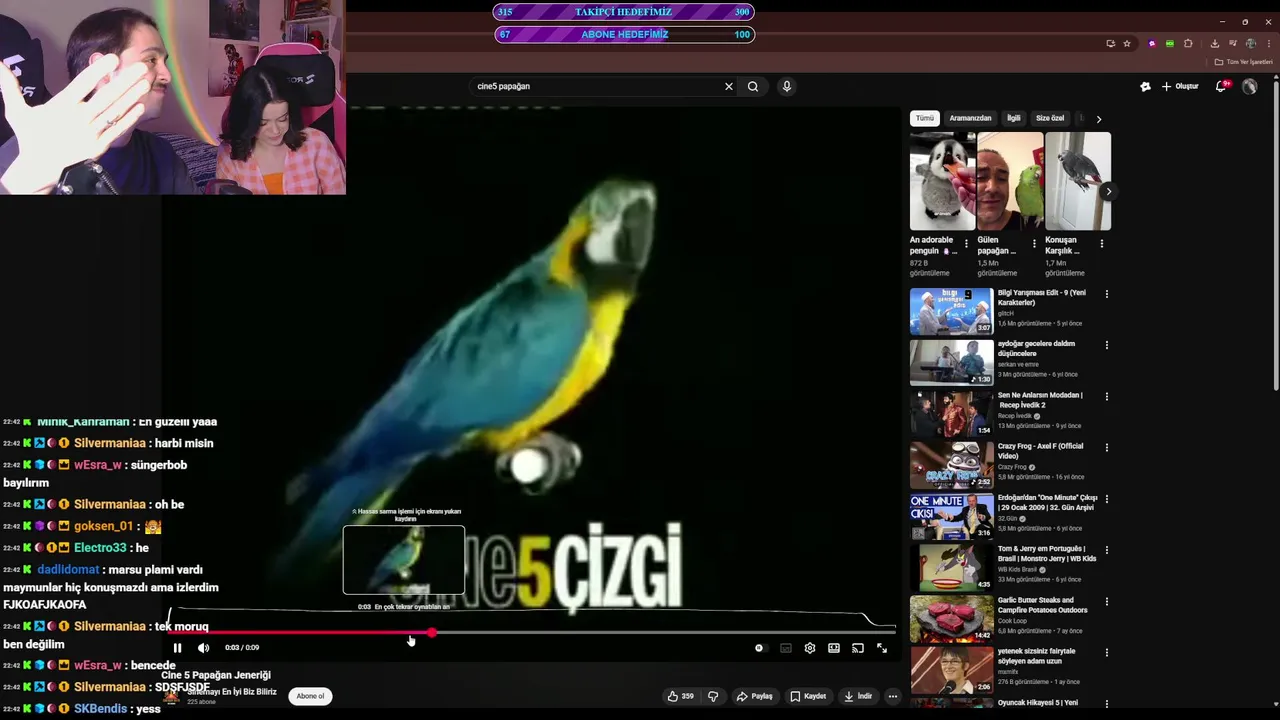Open Chrome three-dot menu

tap(1269, 43)
